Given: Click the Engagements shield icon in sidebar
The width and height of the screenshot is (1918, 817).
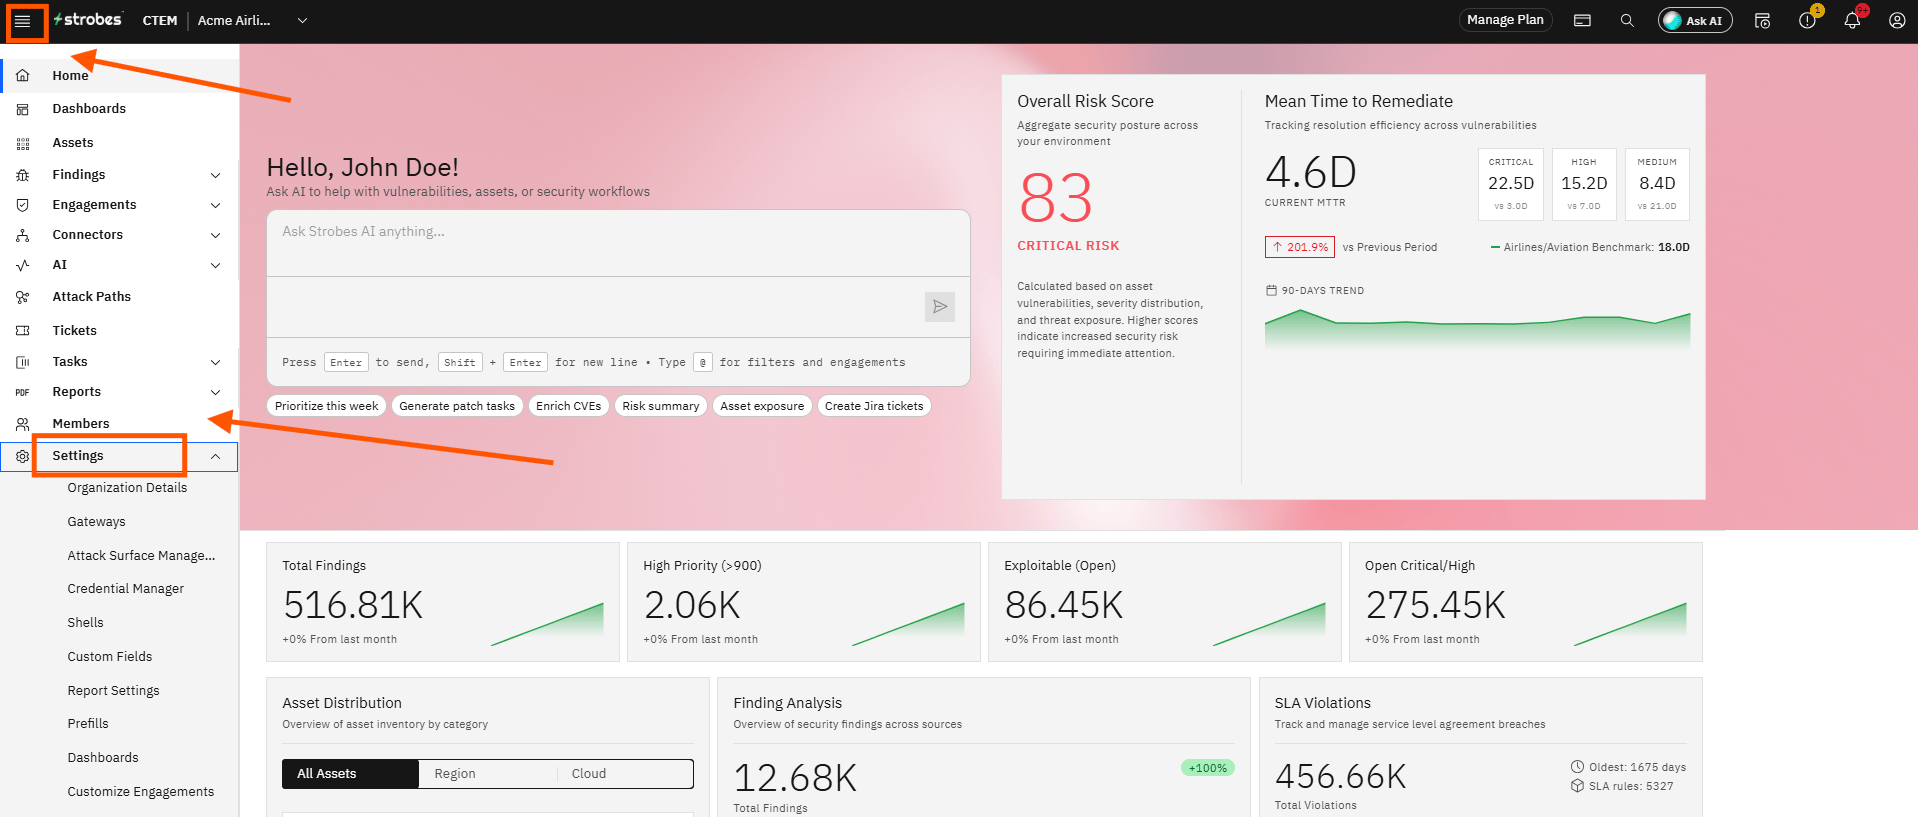Looking at the screenshot, I should [x=23, y=205].
